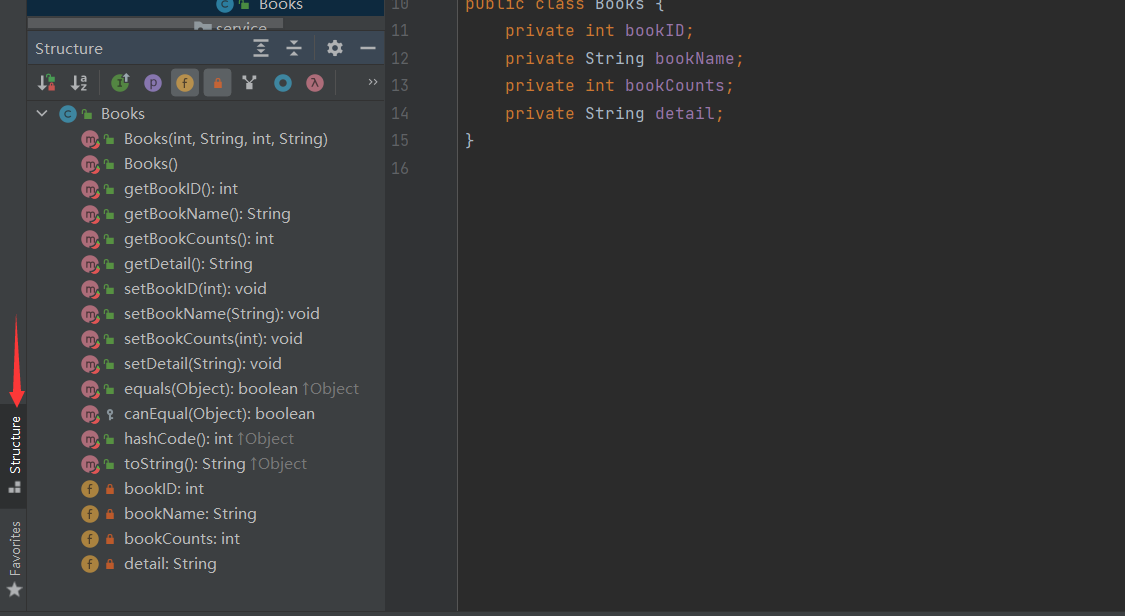Open the Structure tool window tab
This screenshot has width=1125, height=616.
pyautogui.click(x=14, y=455)
